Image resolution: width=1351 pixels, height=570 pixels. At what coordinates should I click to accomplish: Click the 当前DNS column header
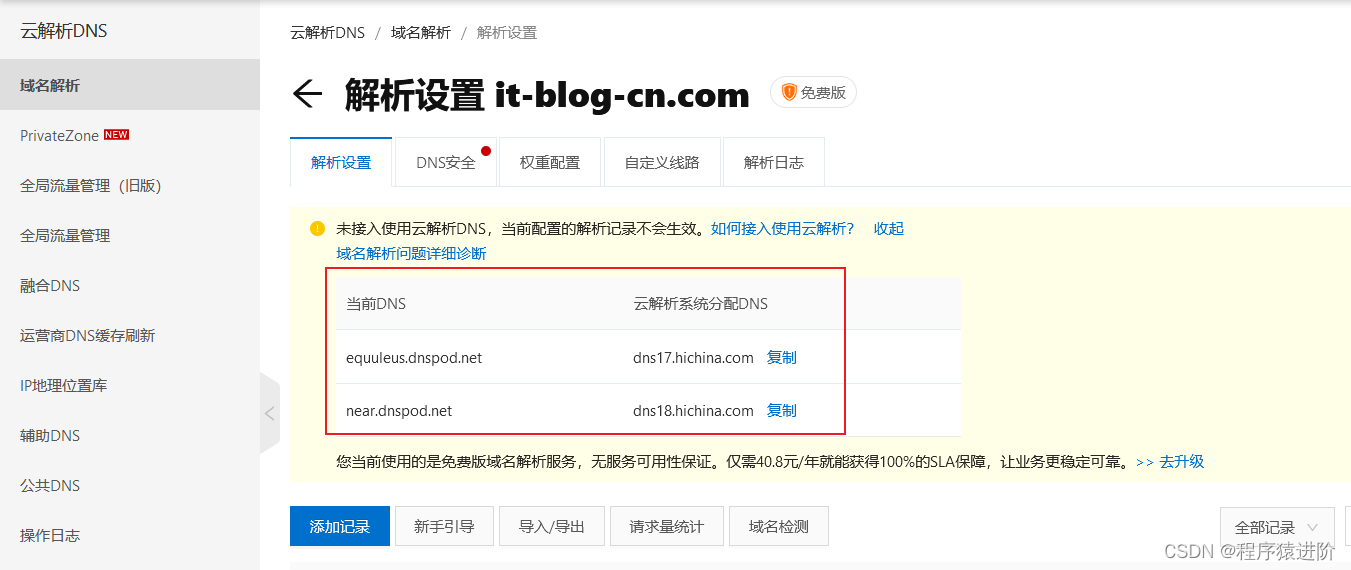(376, 304)
